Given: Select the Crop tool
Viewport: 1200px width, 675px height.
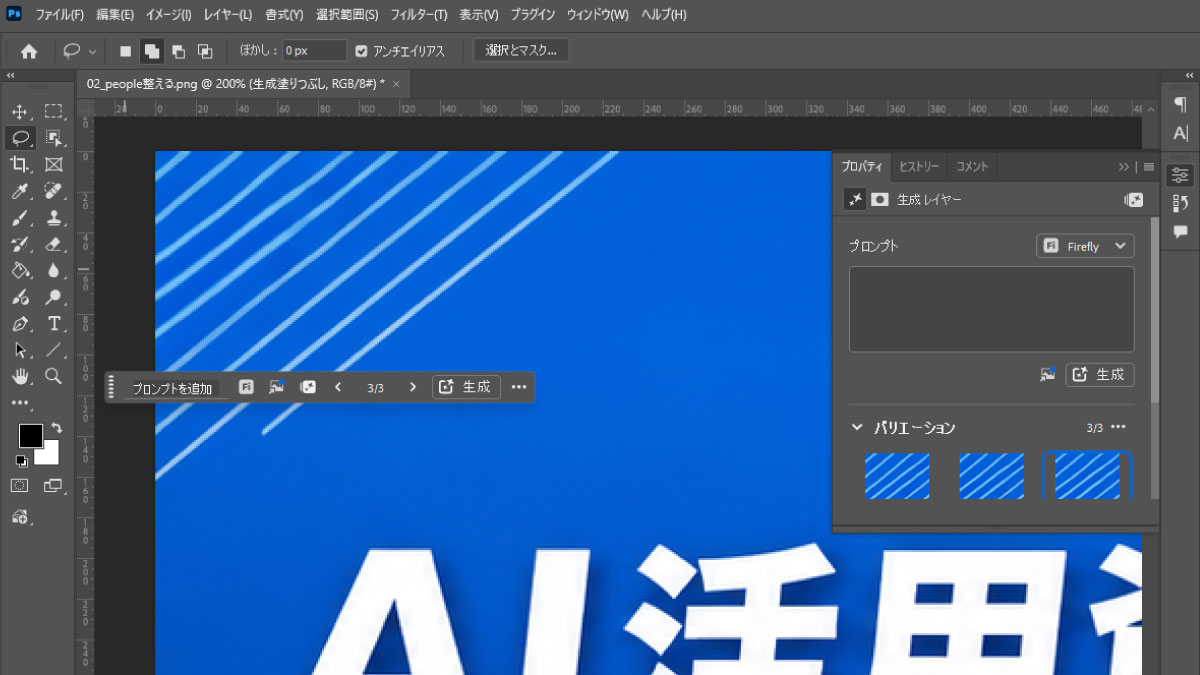Looking at the screenshot, I should (20, 164).
